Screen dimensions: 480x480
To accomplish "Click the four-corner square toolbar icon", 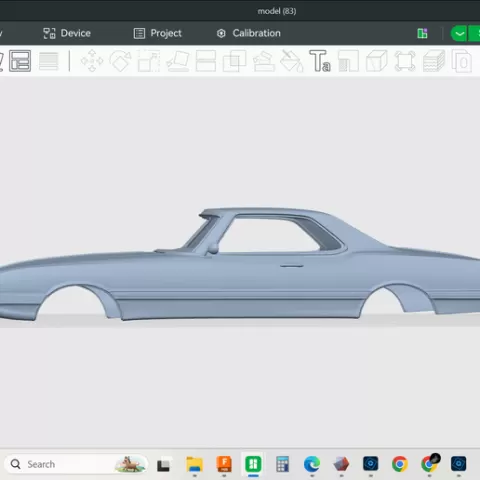I will coord(405,61).
